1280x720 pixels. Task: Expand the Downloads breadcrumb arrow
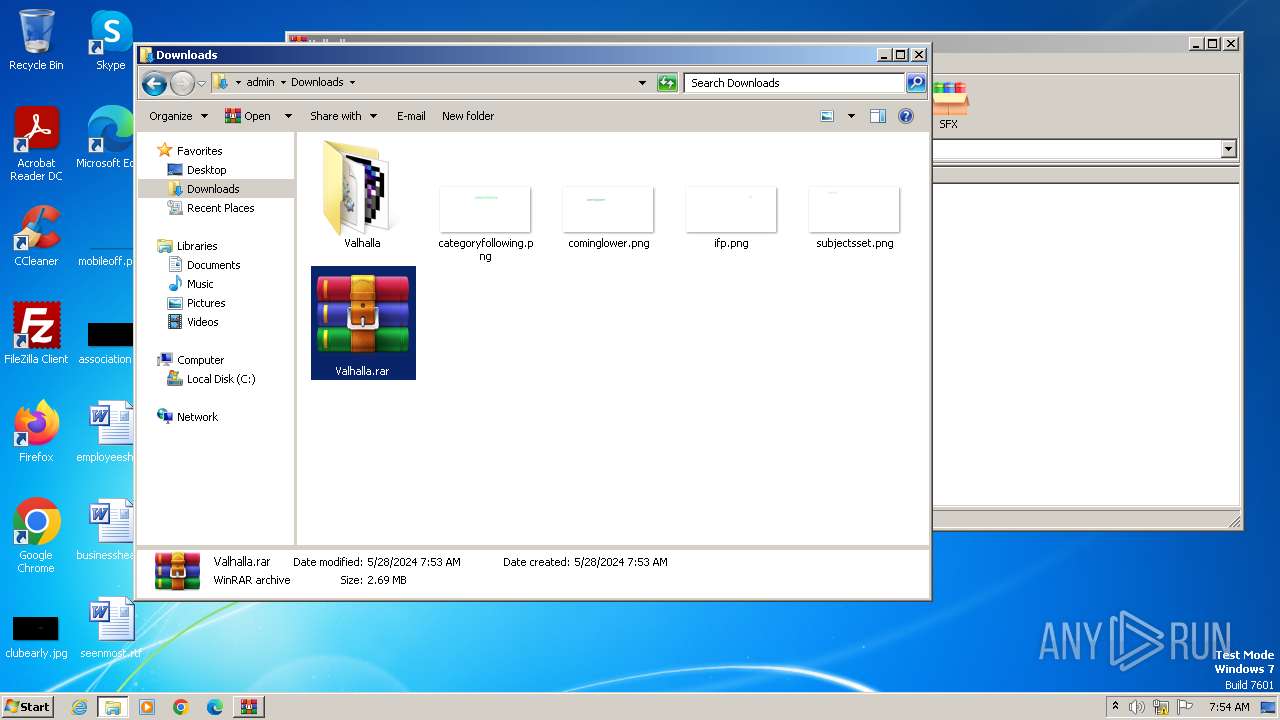pos(352,83)
